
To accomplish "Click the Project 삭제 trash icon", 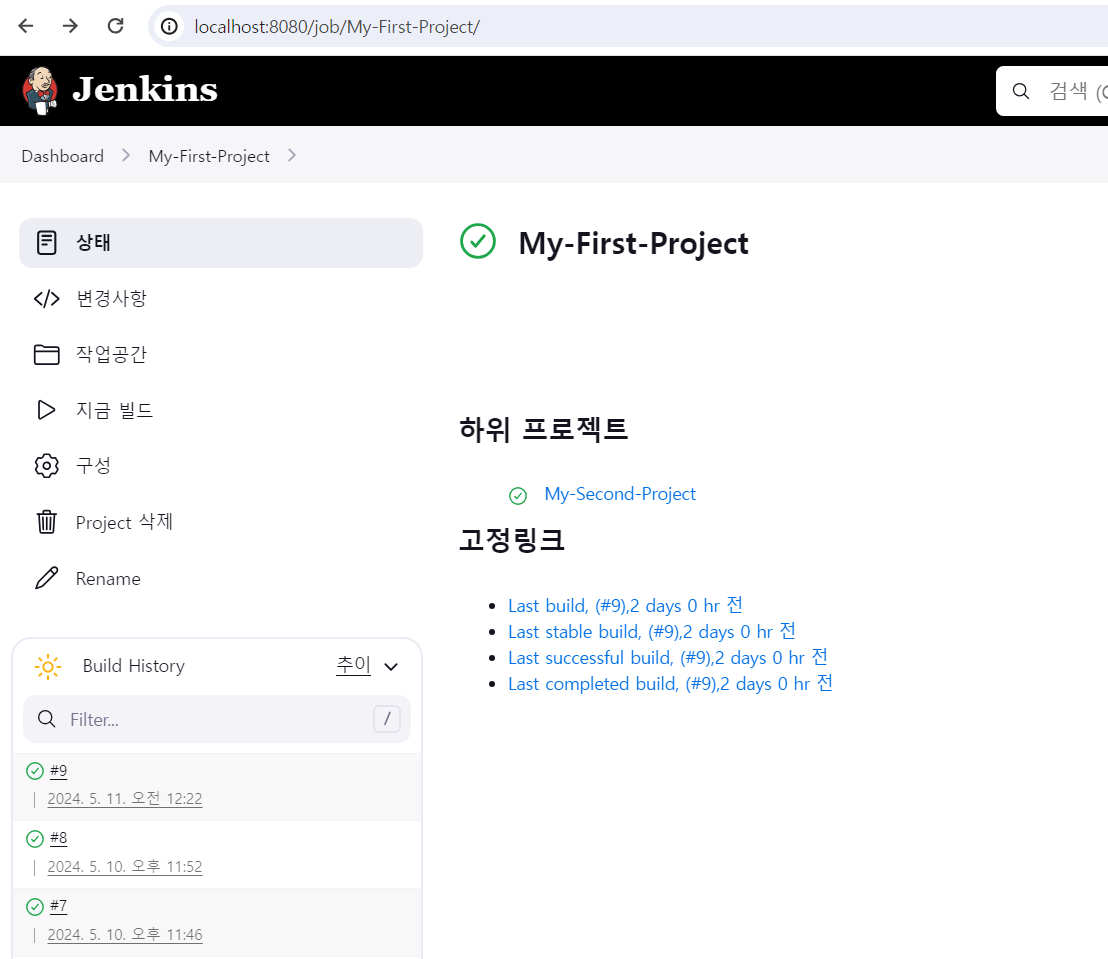I will tap(47, 522).
